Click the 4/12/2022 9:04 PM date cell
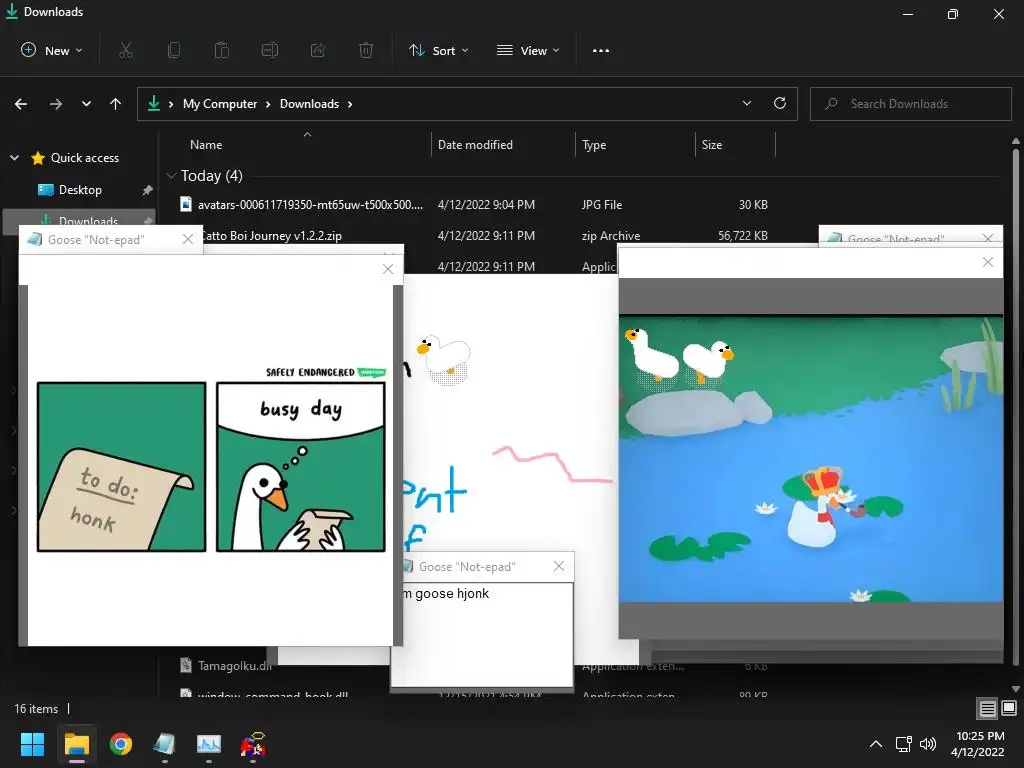This screenshot has width=1024, height=768. [486, 204]
